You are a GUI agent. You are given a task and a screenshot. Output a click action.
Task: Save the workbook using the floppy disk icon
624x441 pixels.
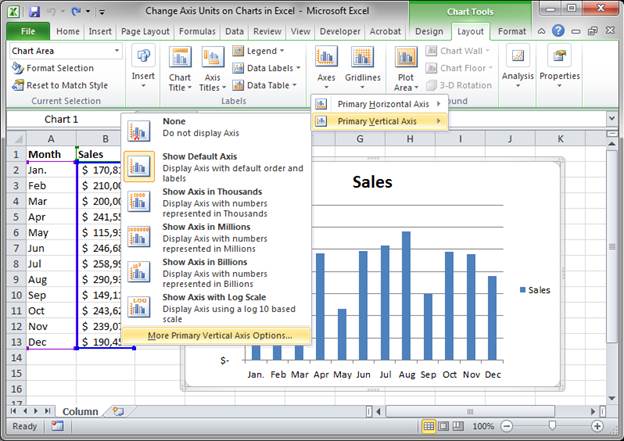tap(34, 12)
